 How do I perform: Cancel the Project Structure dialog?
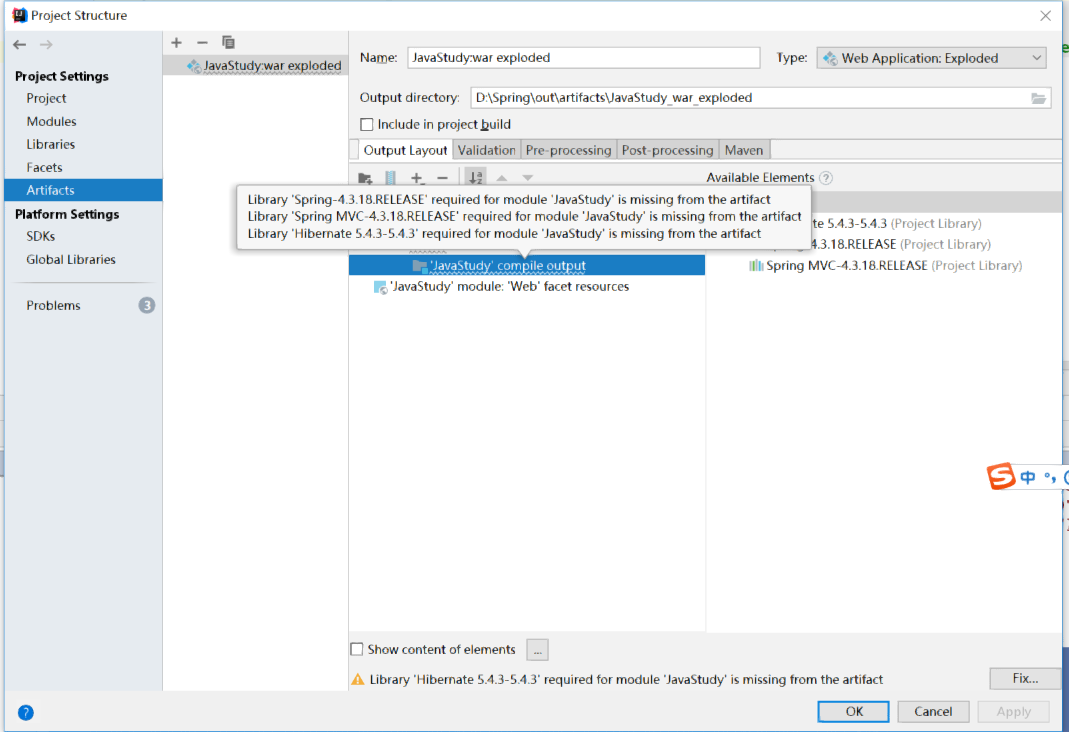(933, 712)
